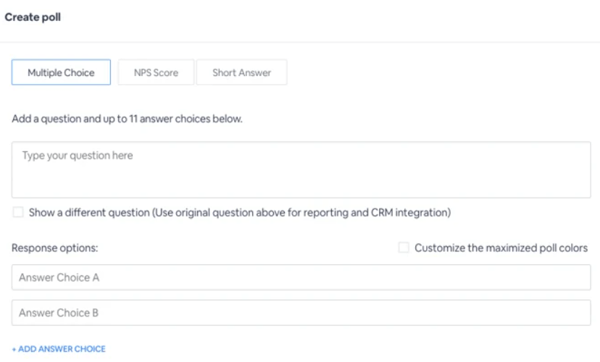Screen dimensions: 600x362
Task: Switch to the NPS Score poll type
Action: (156, 72)
